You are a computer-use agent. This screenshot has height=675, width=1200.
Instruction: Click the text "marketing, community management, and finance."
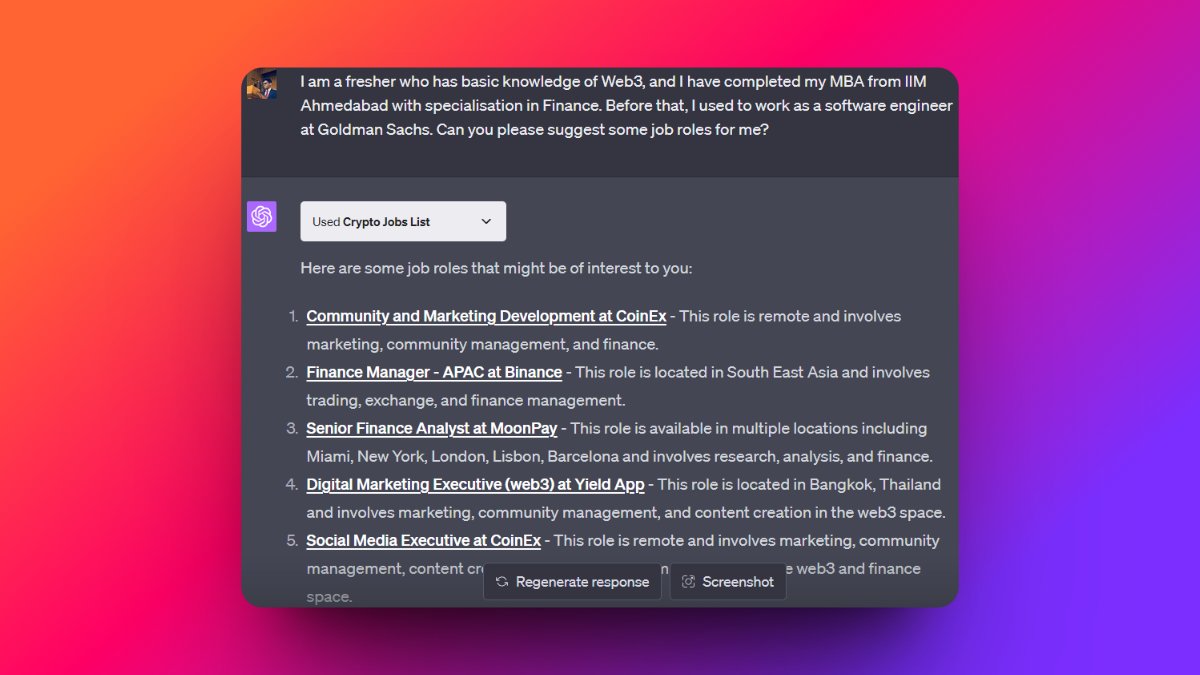tap(482, 344)
